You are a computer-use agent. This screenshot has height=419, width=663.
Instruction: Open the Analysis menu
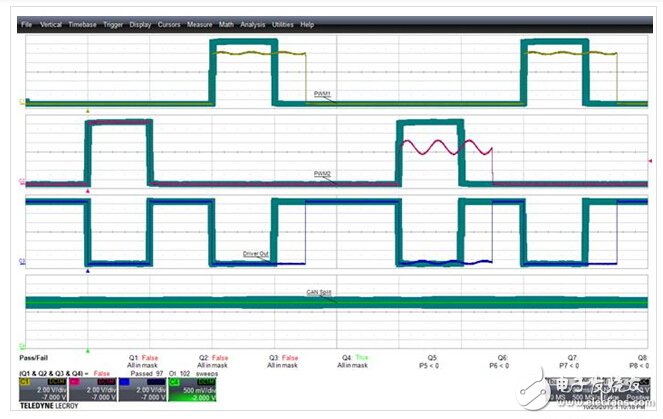coord(252,24)
